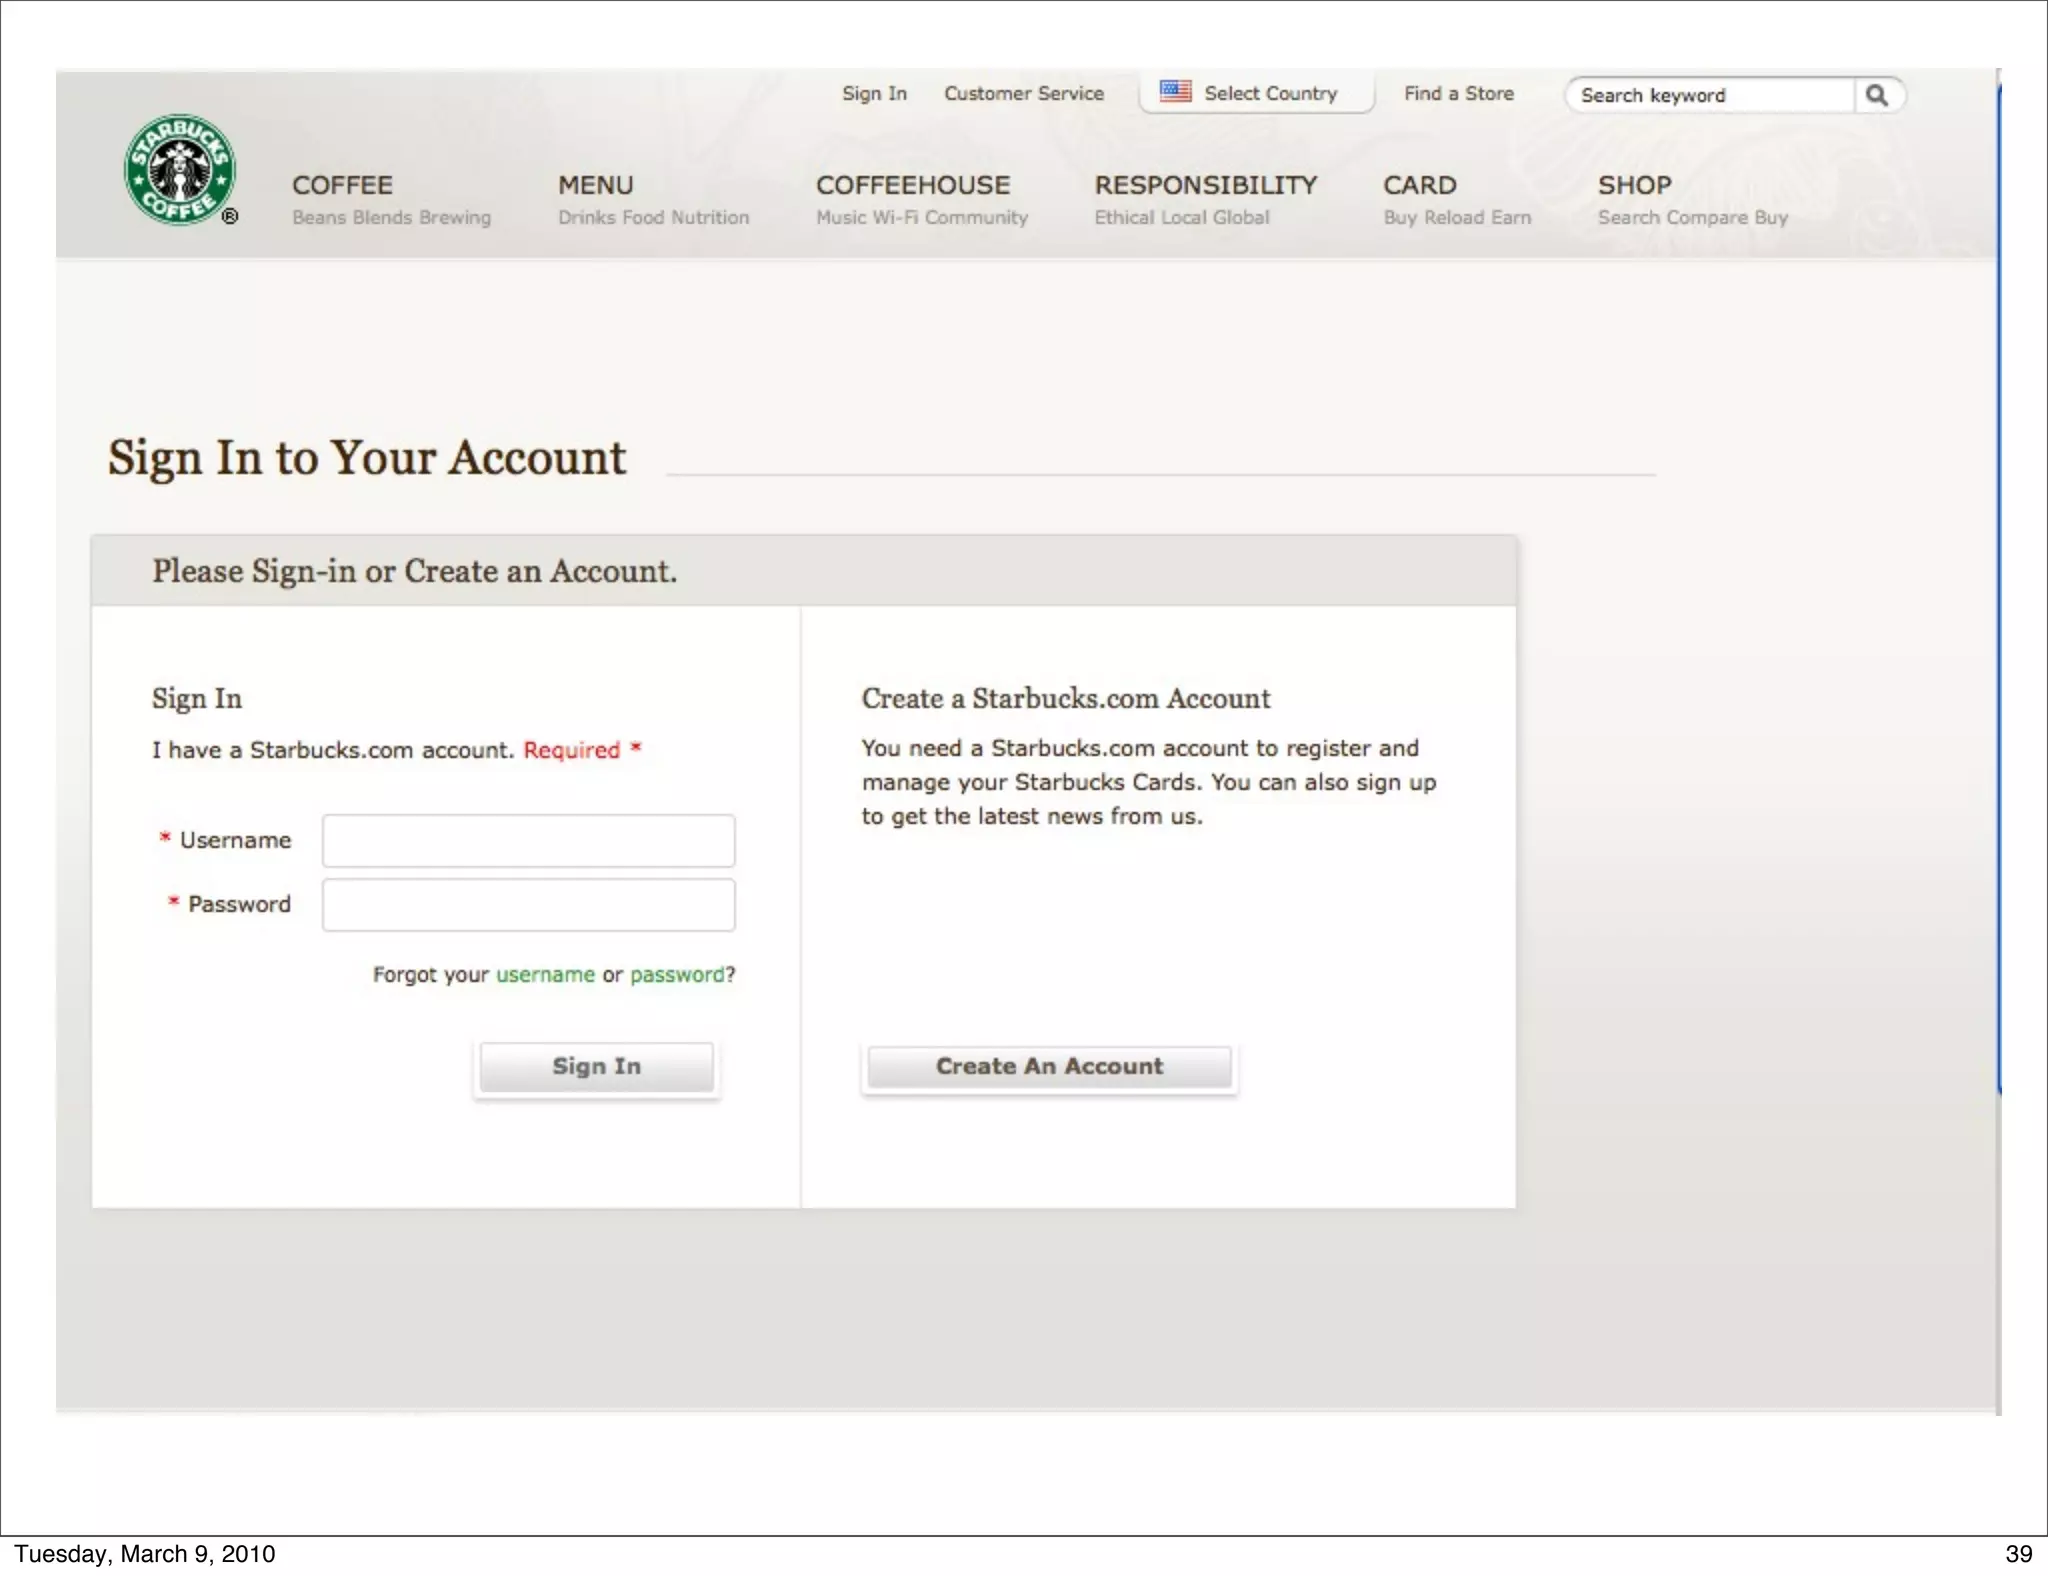This screenshot has width=2048, height=1576.
Task: Click into the Password field
Action: [x=528, y=904]
